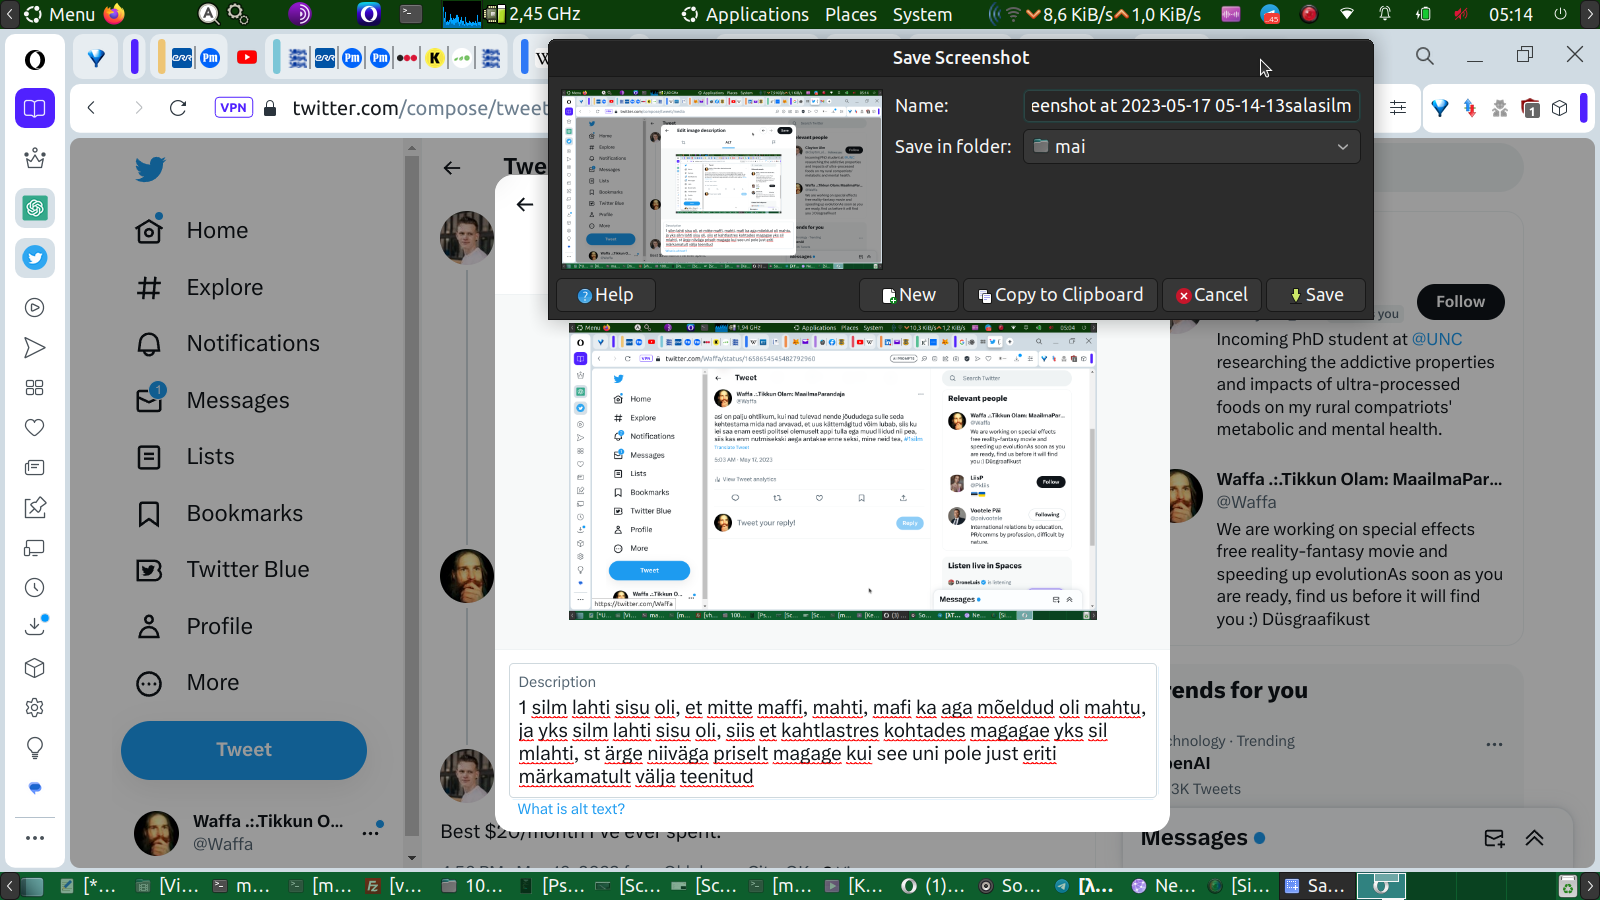Click the muted volume tray icon
Viewport: 1600px width, 900px height.
[x=1462, y=14]
